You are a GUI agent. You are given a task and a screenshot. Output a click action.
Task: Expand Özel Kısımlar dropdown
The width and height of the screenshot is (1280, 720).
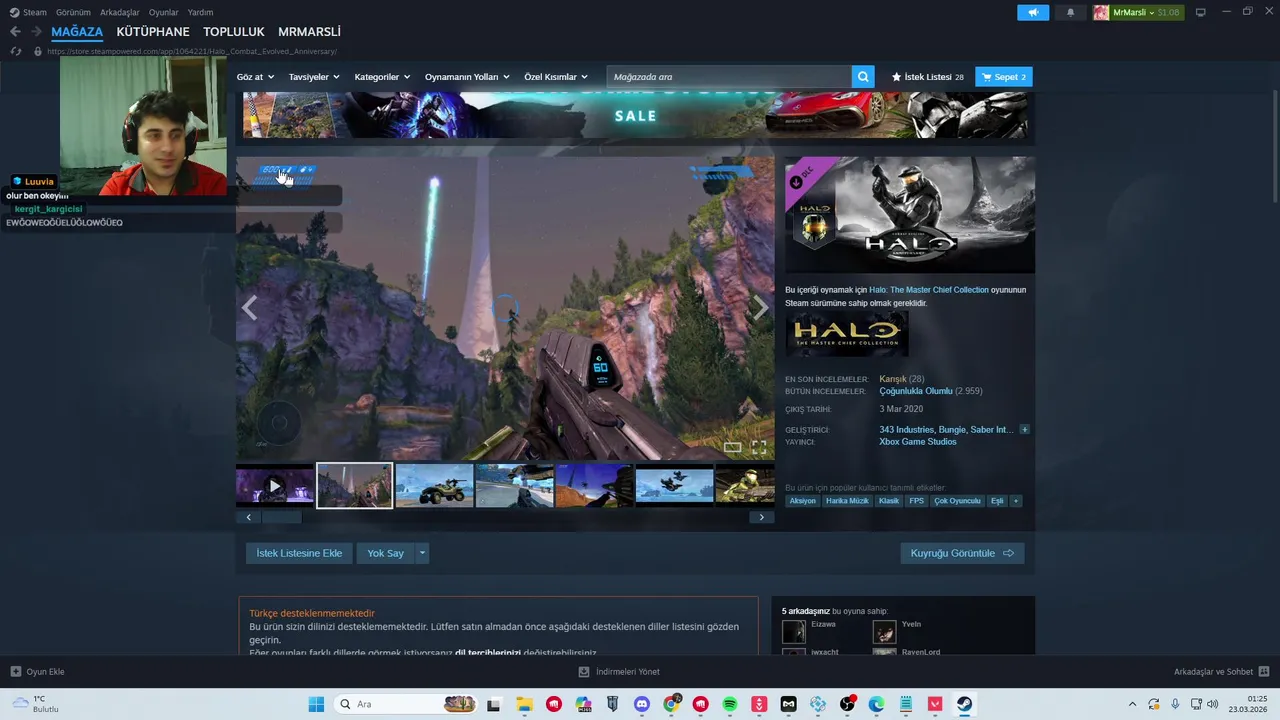click(556, 77)
